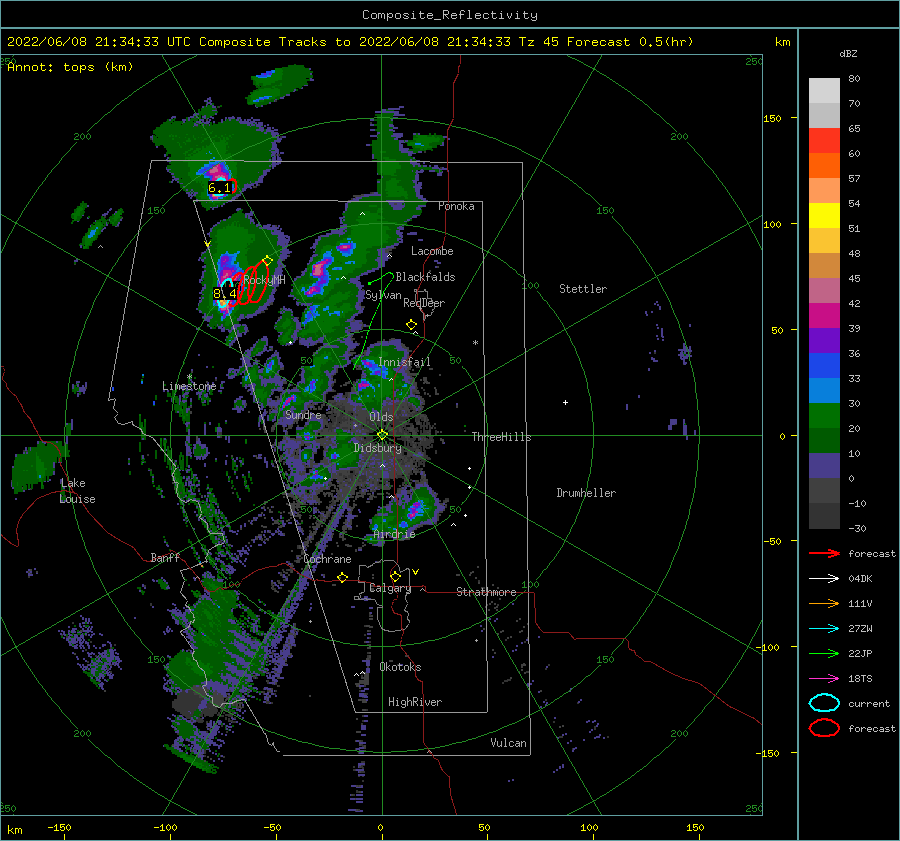This screenshot has width=900, height=841.
Task: Click the Vulcan label
Action: (x=509, y=743)
